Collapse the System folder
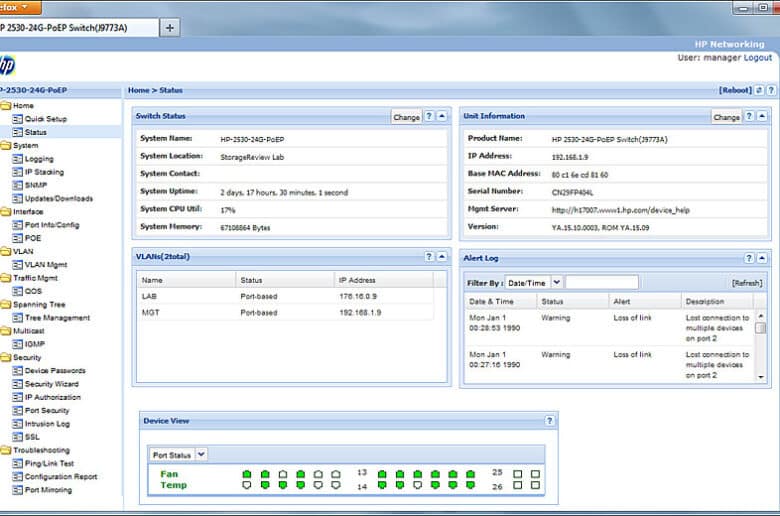This screenshot has width=780, height=516. [x=5, y=145]
